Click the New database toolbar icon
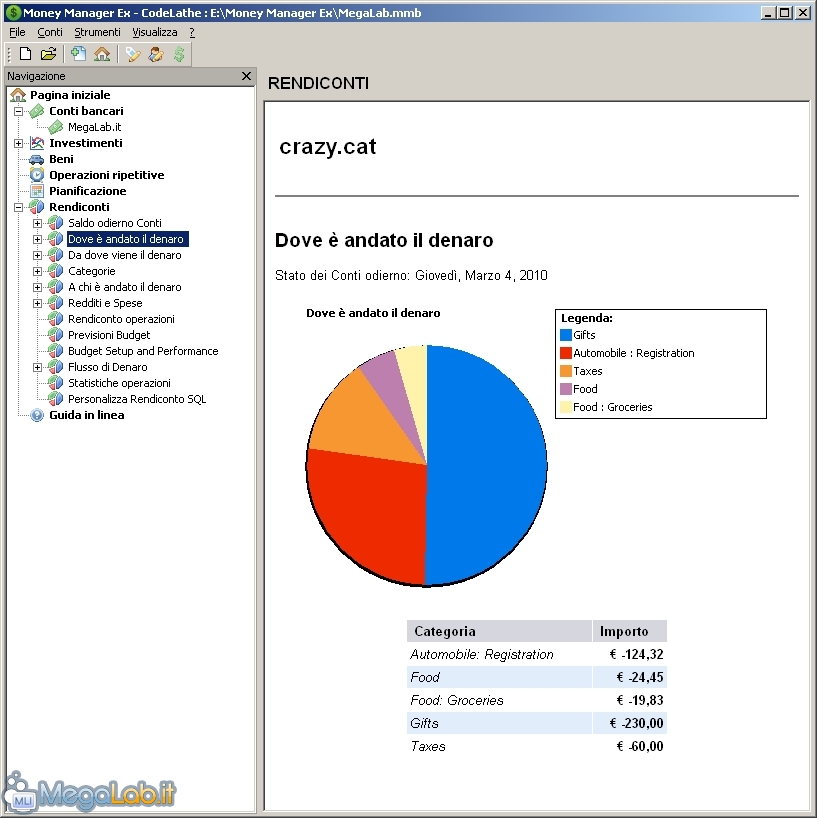Image resolution: width=817 pixels, height=818 pixels. (x=25, y=54)
